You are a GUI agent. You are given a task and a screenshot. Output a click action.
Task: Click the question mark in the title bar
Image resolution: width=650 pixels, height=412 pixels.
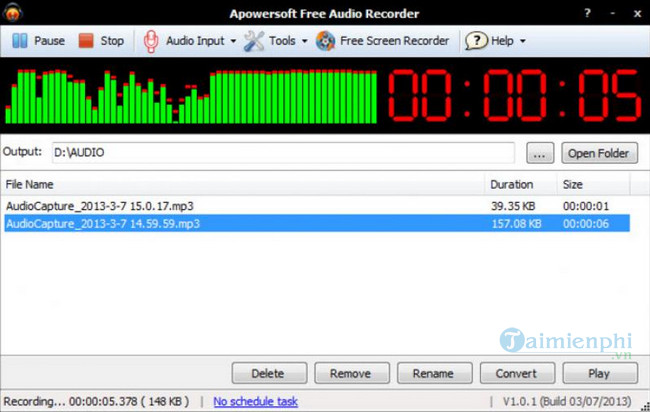coord(587,13)
